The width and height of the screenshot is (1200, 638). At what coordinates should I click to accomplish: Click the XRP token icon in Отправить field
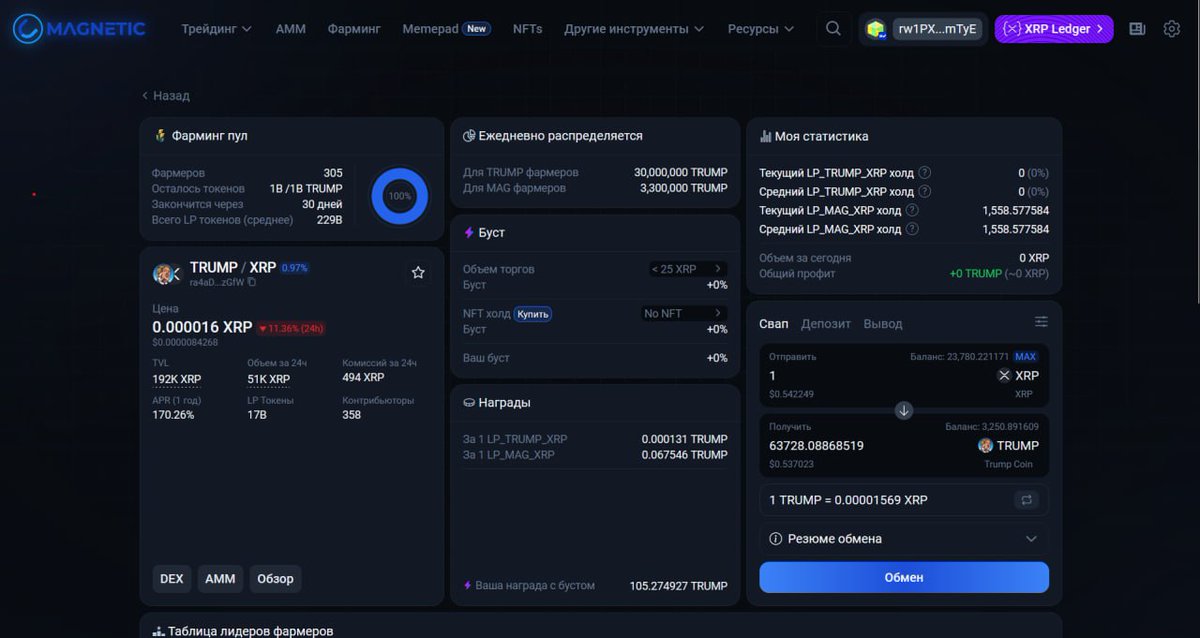coord(1004,375)
